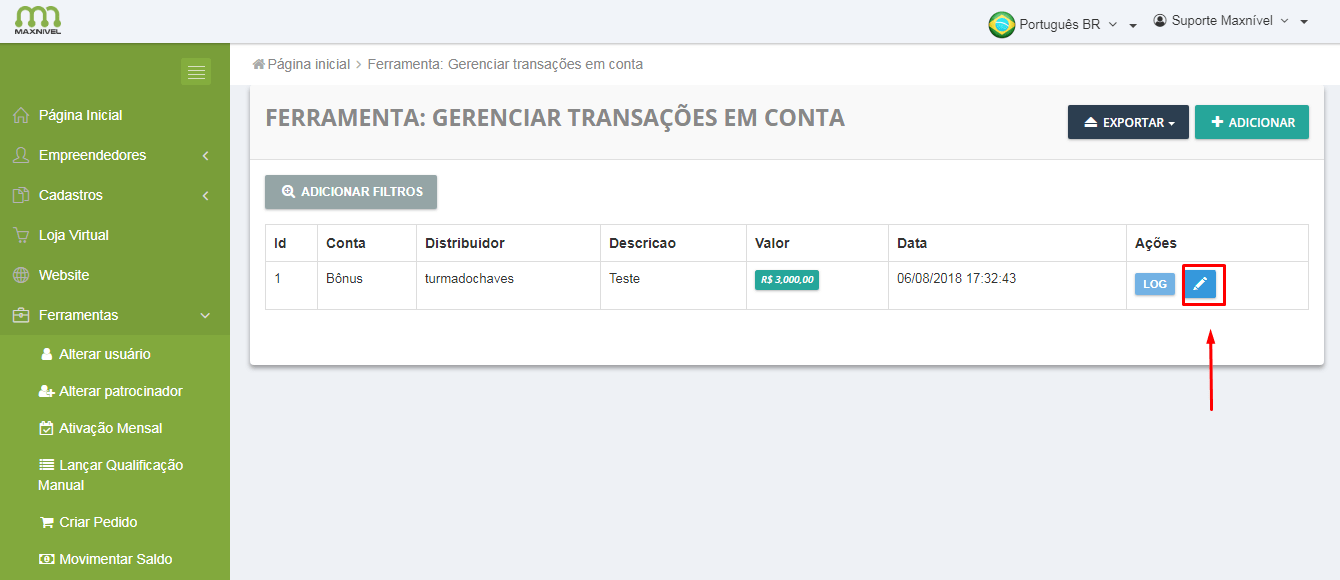Viewport: 1340px width, 580px height.
Task: Click the Maxnível logo
Action: coord(38,20)
